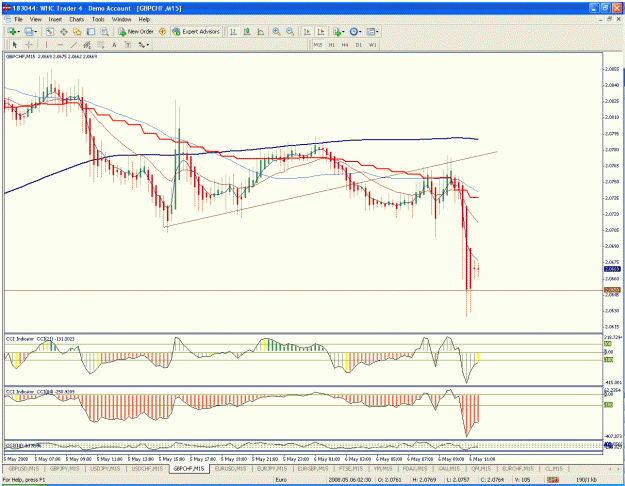
Task: Toggle Chart Shift from right border
Action: [320, 31]
